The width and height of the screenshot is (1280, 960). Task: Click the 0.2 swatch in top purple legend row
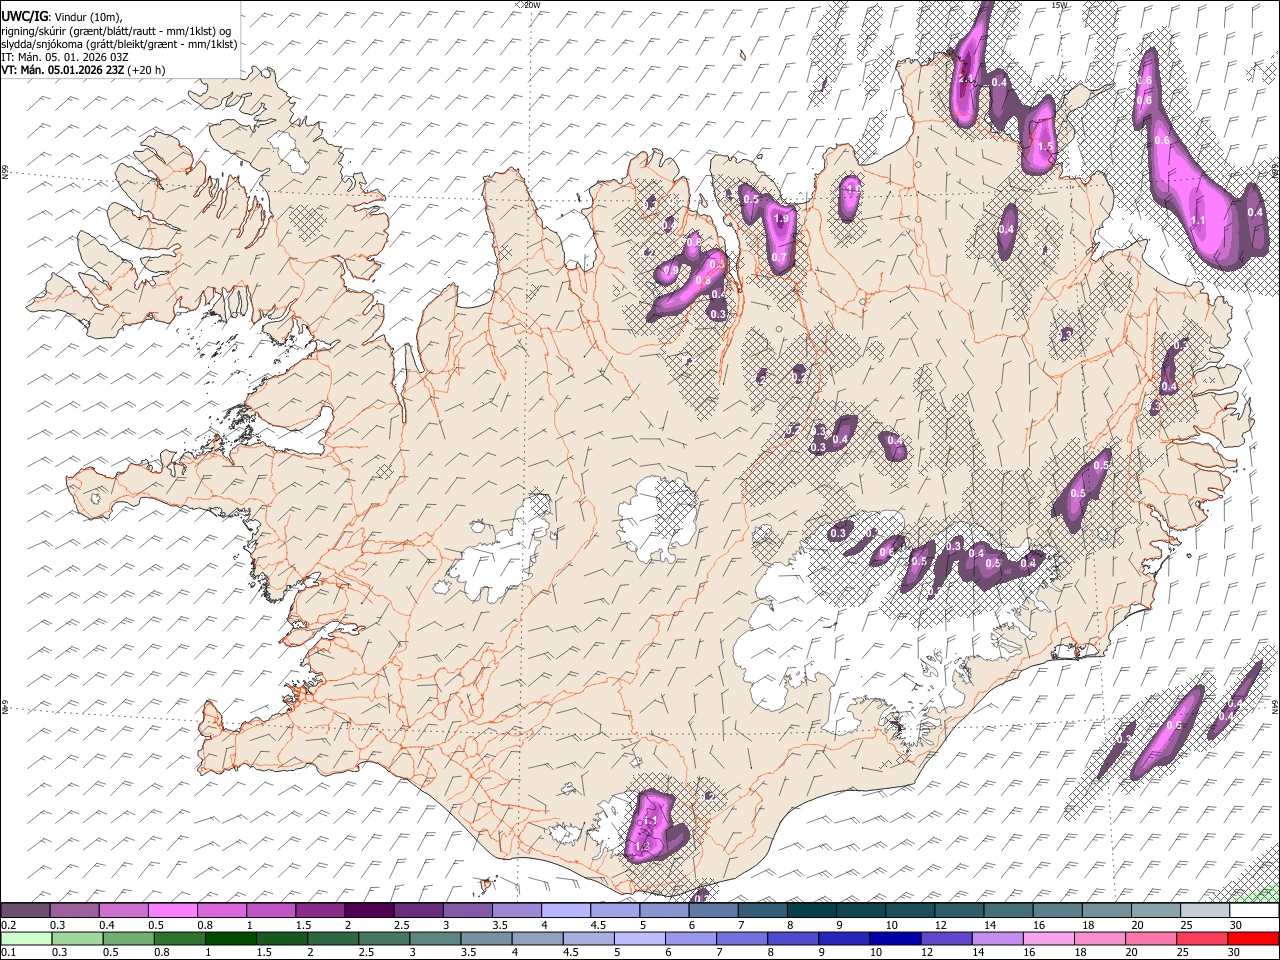[25, 911]
